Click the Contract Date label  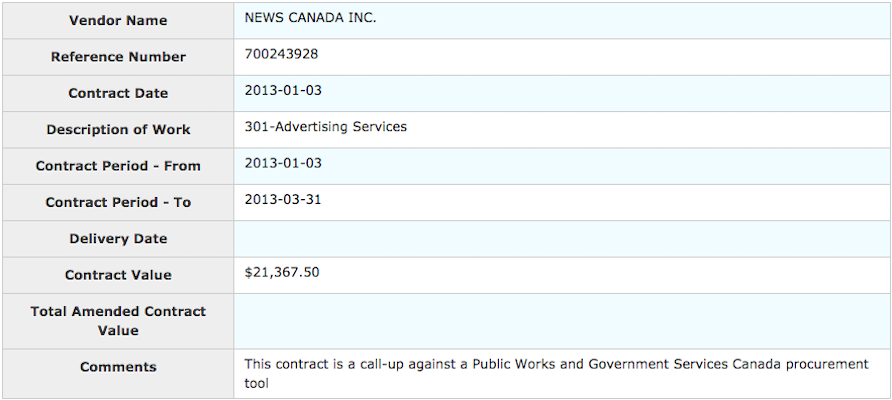tap(118, 93)
